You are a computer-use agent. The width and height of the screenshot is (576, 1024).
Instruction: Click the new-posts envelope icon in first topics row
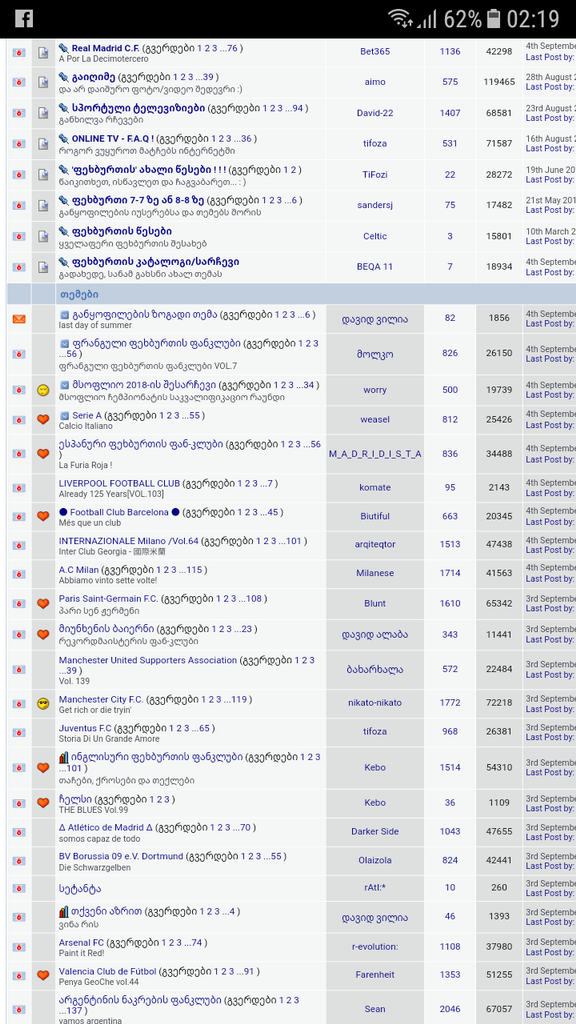click(19, 319)
